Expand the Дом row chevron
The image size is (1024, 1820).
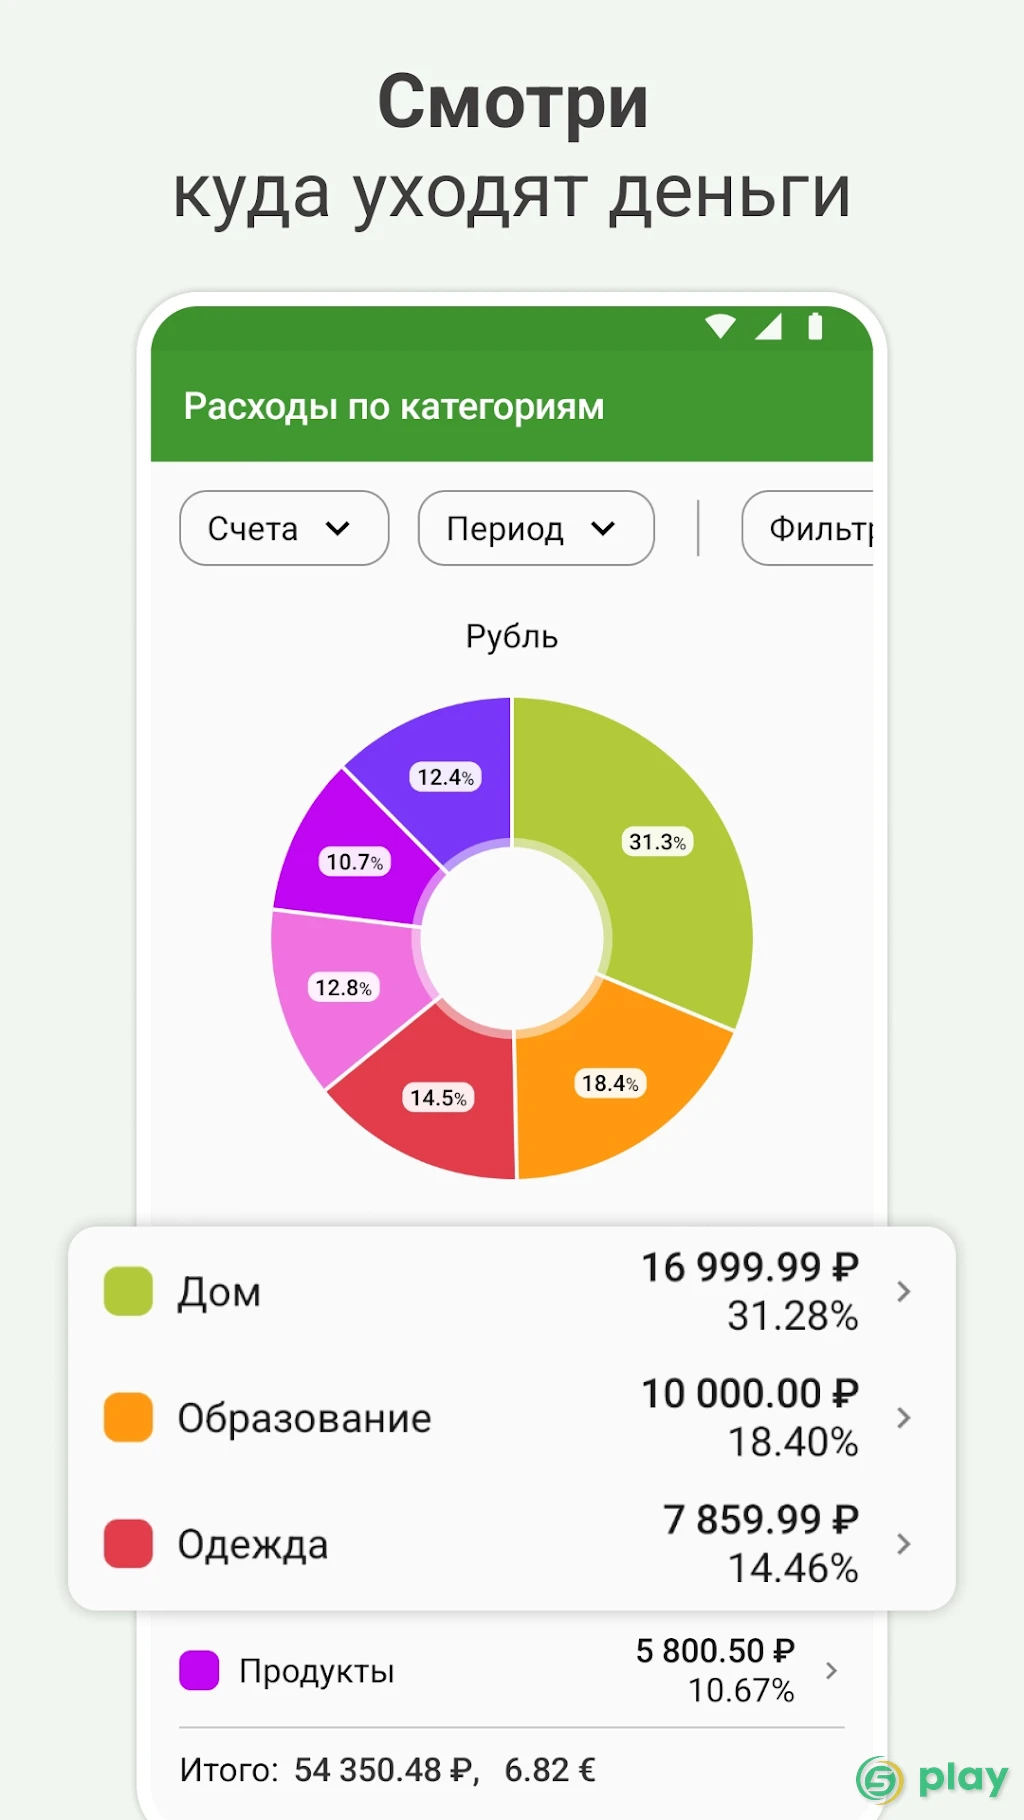coord(903,1291)
